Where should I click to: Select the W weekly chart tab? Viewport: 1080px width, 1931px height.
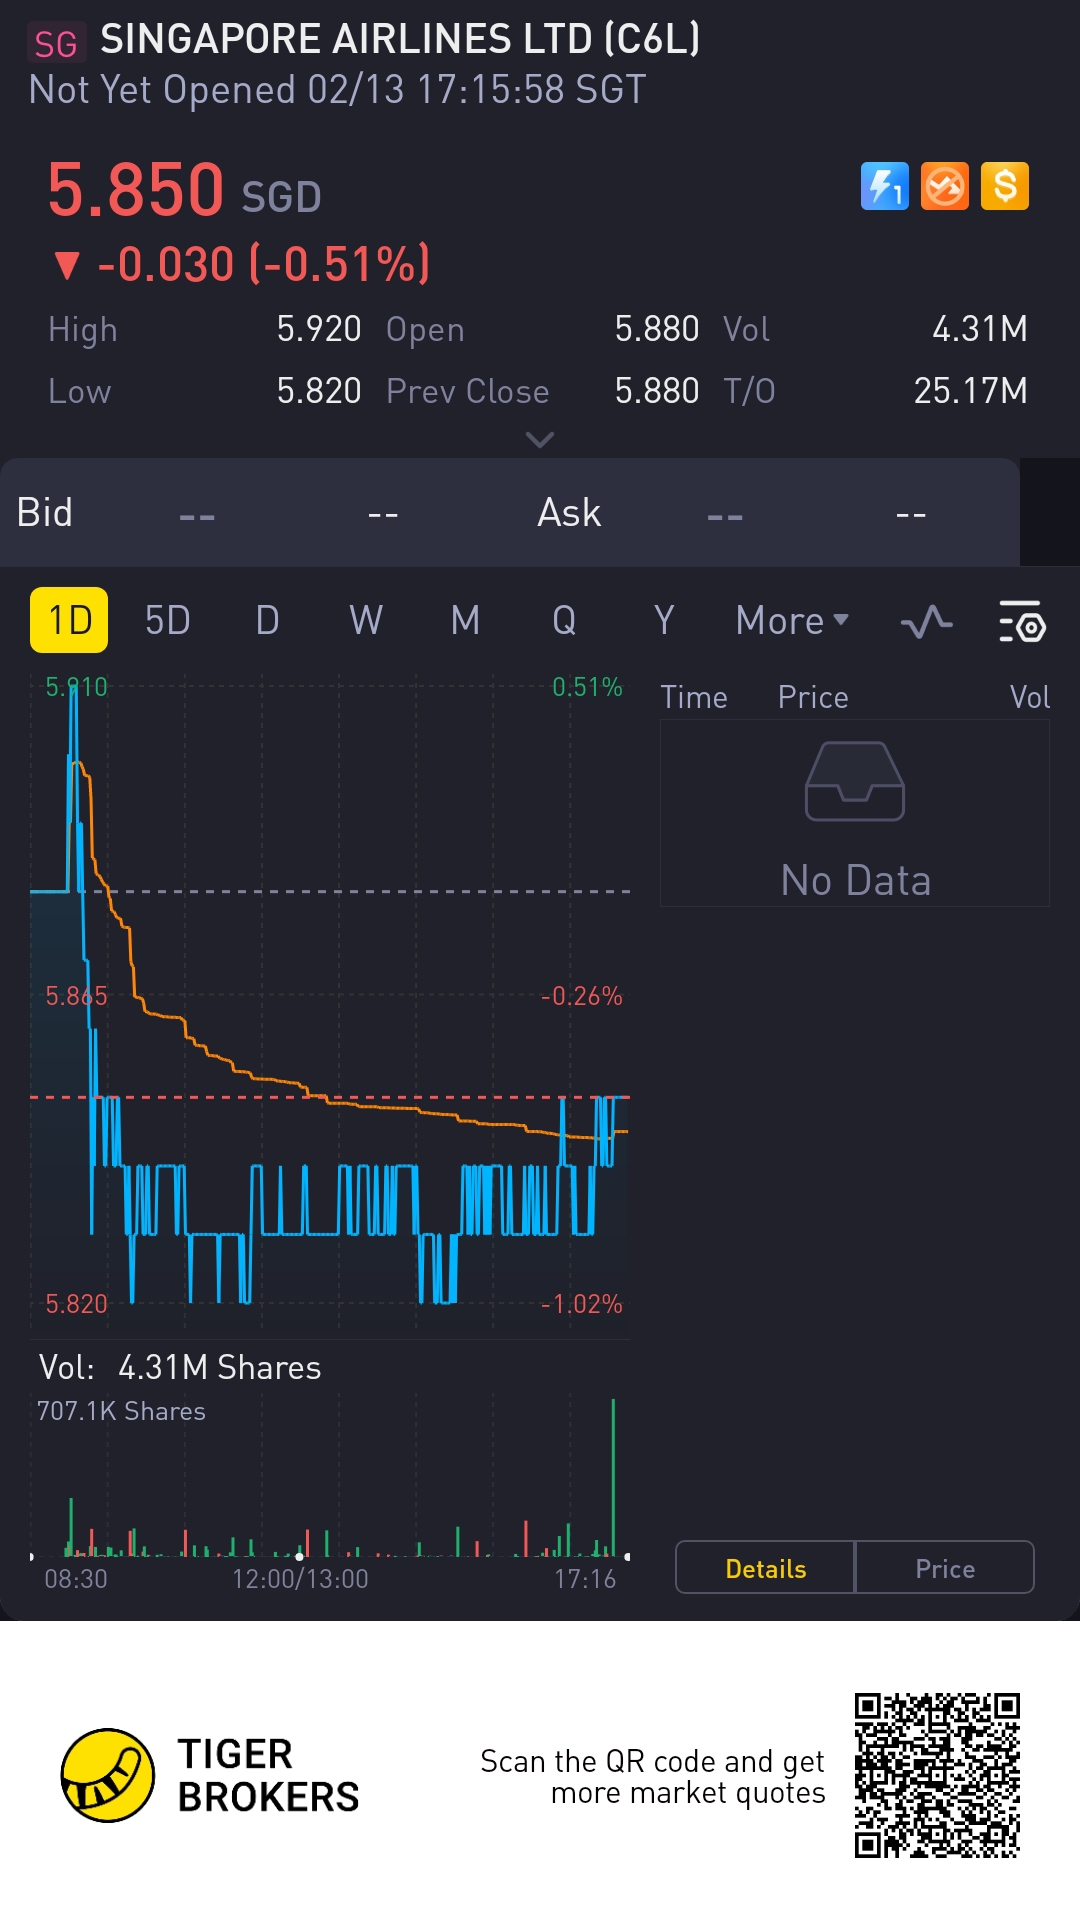[365, 621]
